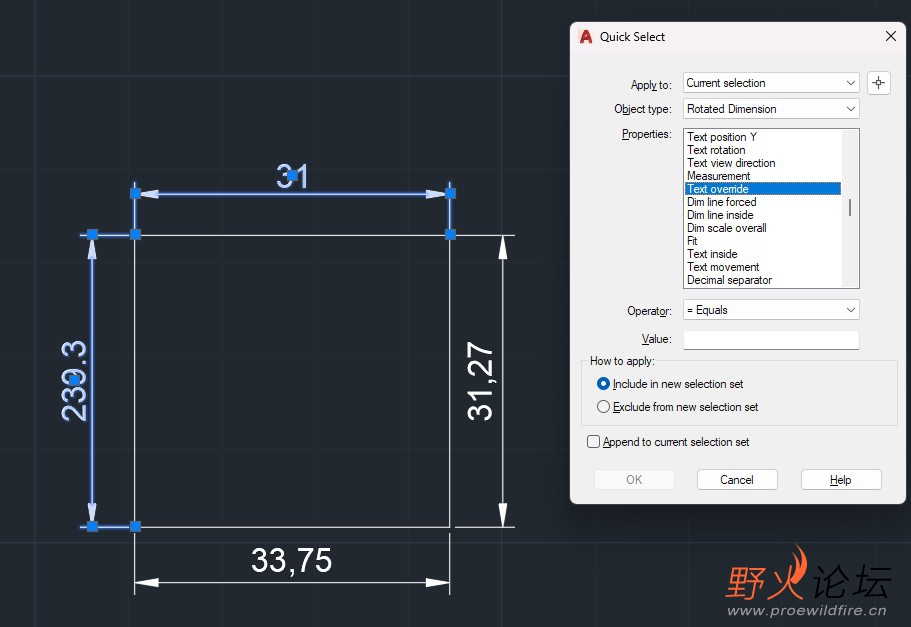Click the Select objects pick button
The height and width of the screenshot is (627, 911).
coord(878,83)
